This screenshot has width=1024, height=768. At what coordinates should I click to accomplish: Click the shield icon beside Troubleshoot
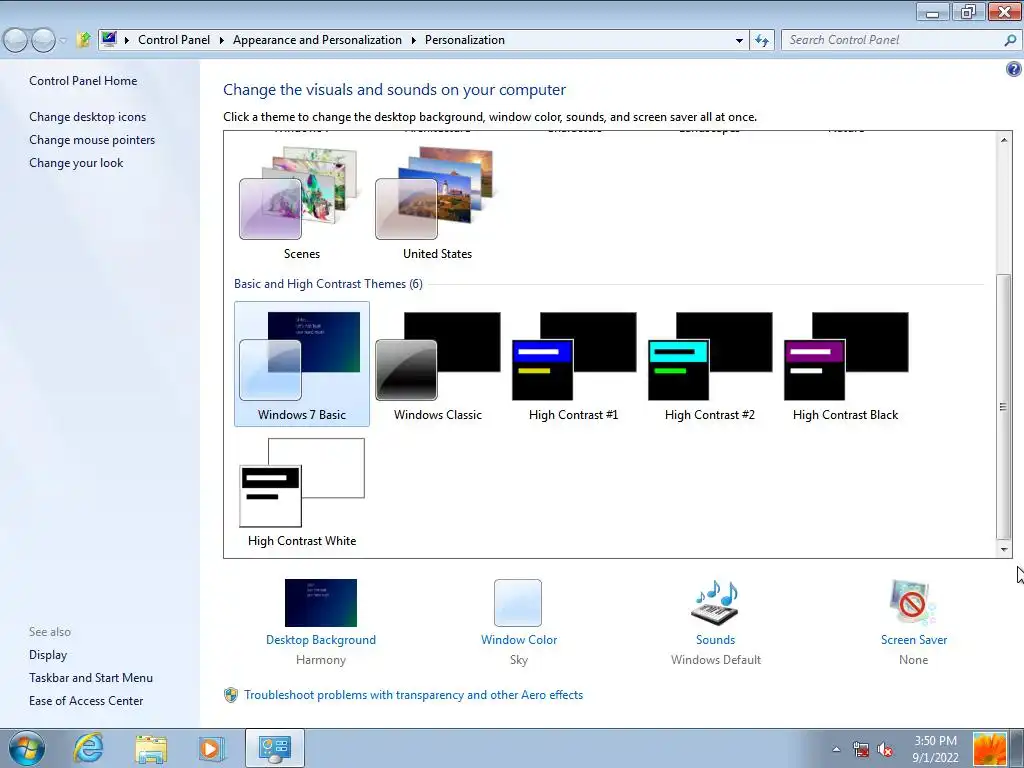click(231, 695)
